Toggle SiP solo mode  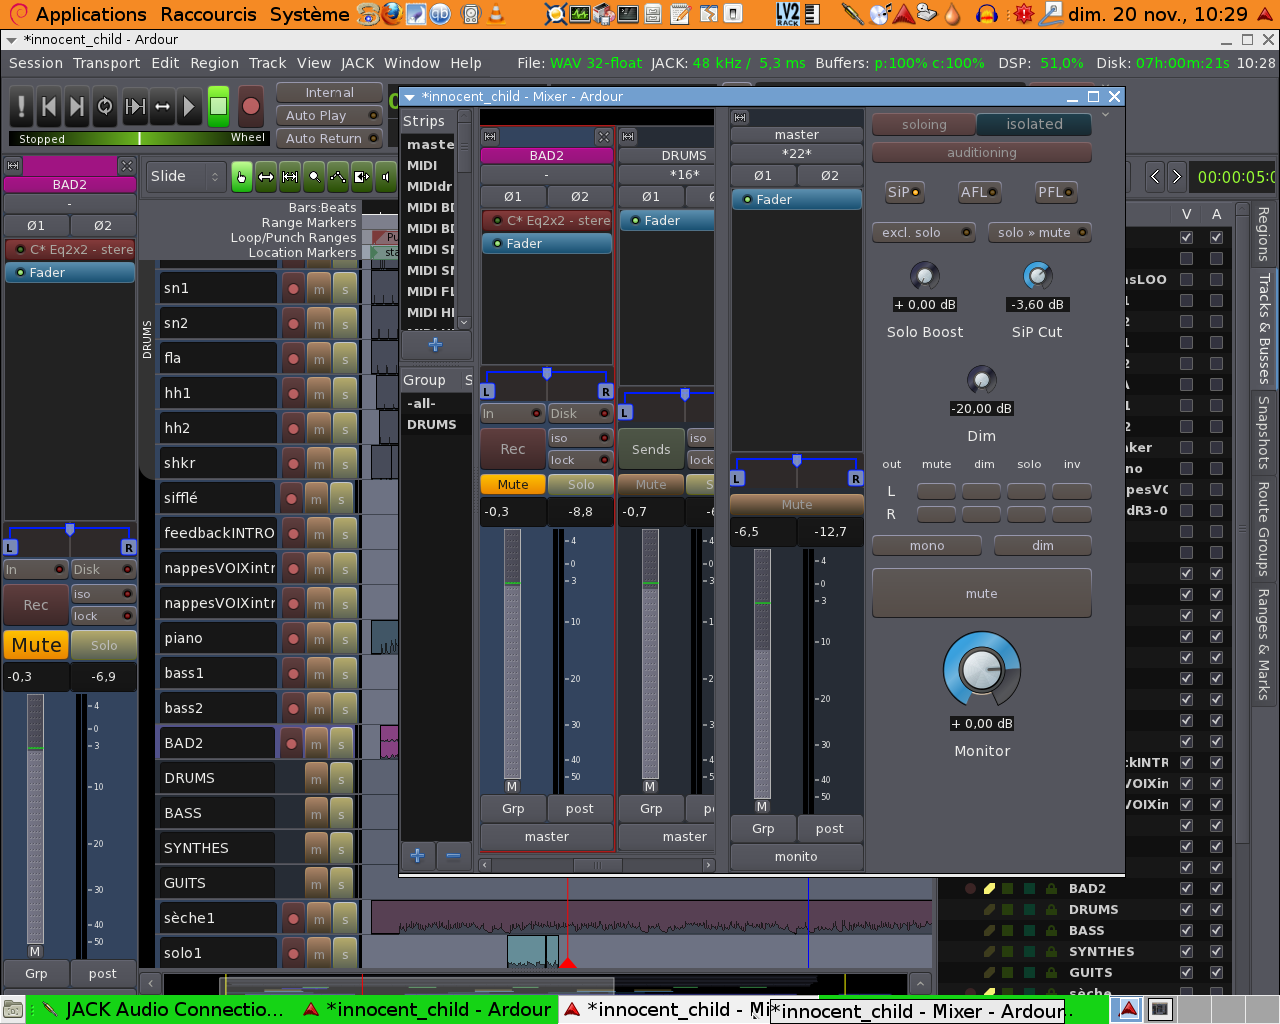point(904,192)
